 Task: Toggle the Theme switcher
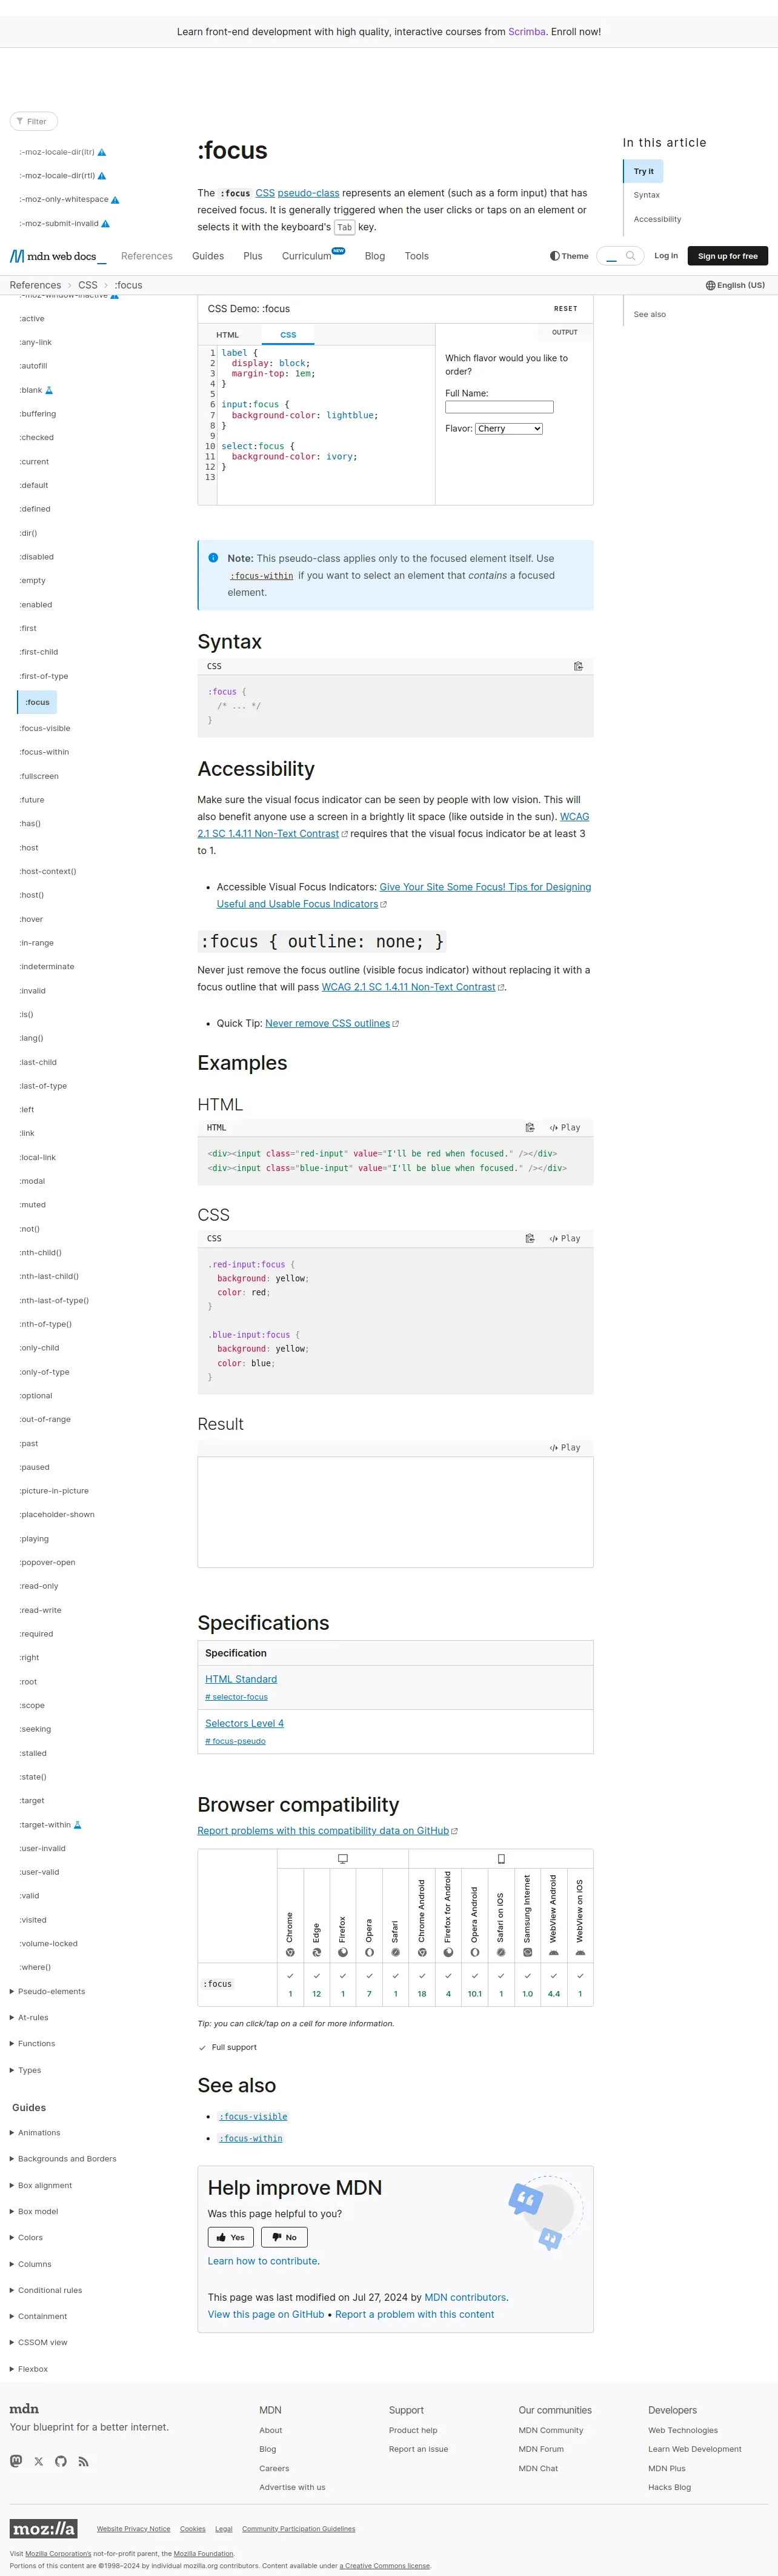(x=569, y=256)
